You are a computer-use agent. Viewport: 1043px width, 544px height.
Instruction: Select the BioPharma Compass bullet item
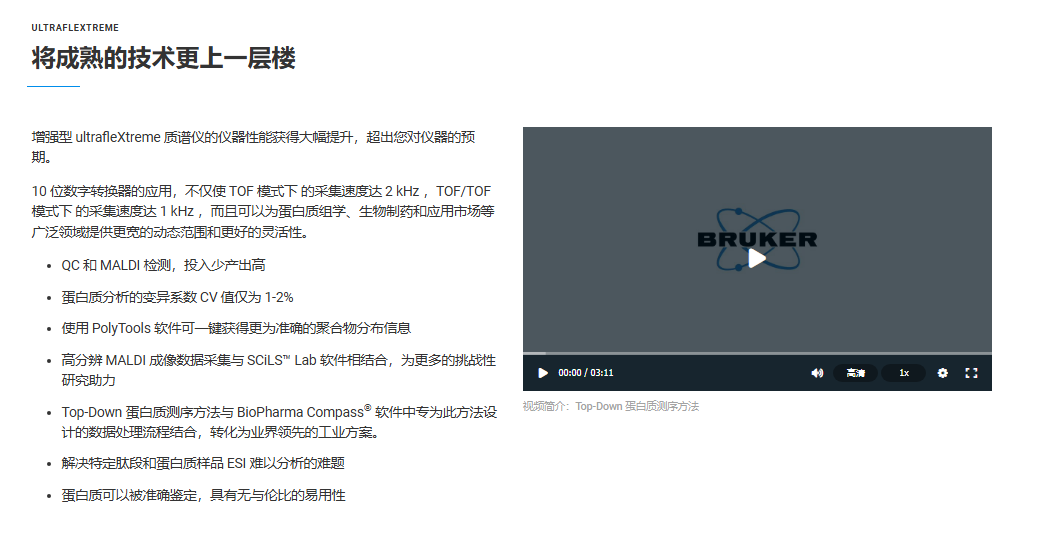pos(279,422)
